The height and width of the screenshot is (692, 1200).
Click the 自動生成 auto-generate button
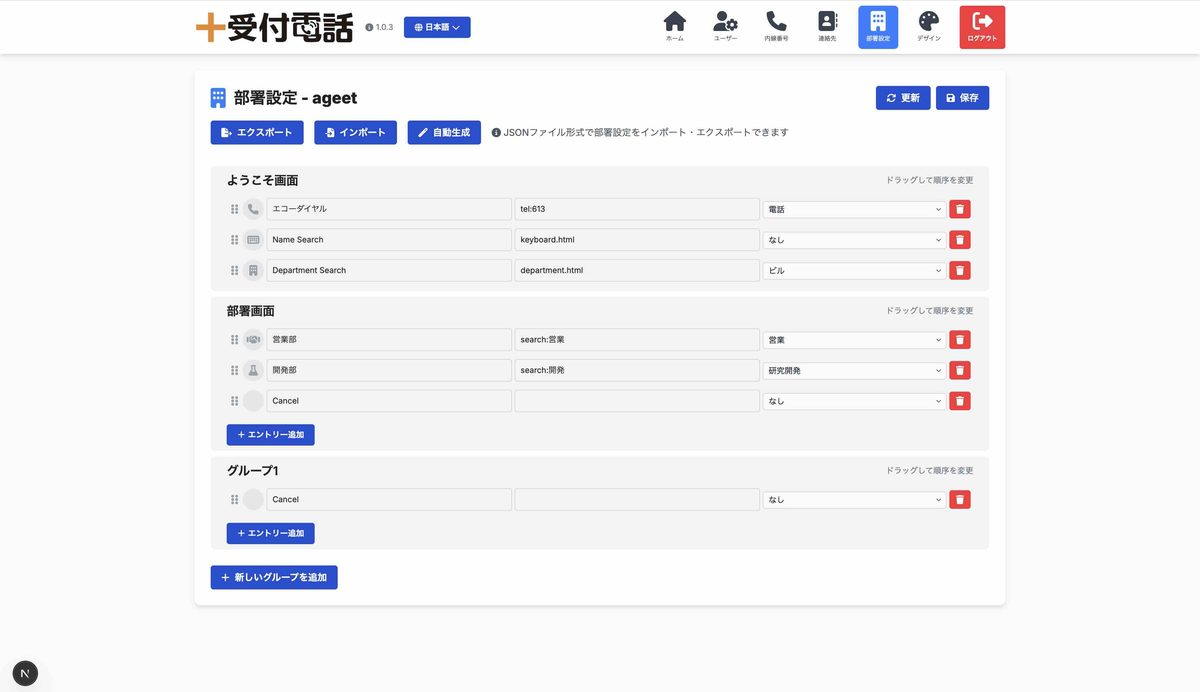pos(444,132)
